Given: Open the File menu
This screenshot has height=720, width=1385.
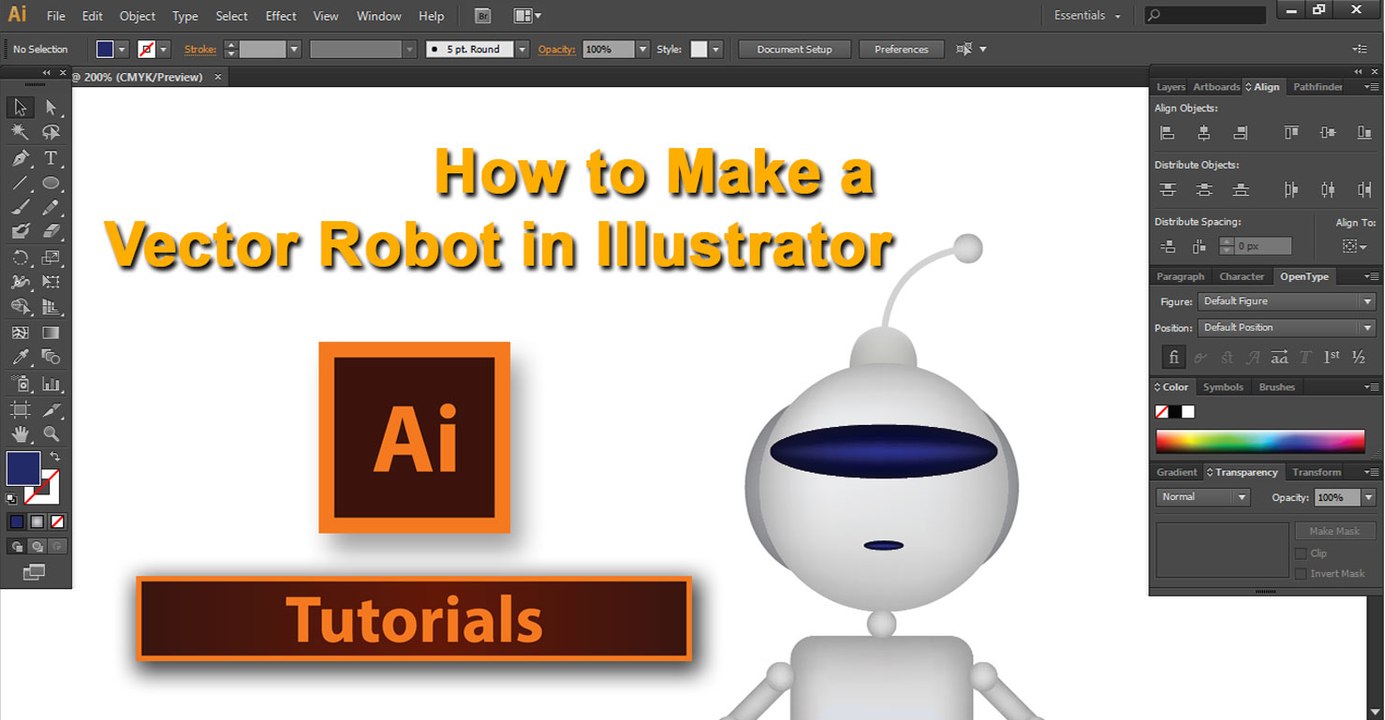Looking at the screenshot, I should coord(56,16).
